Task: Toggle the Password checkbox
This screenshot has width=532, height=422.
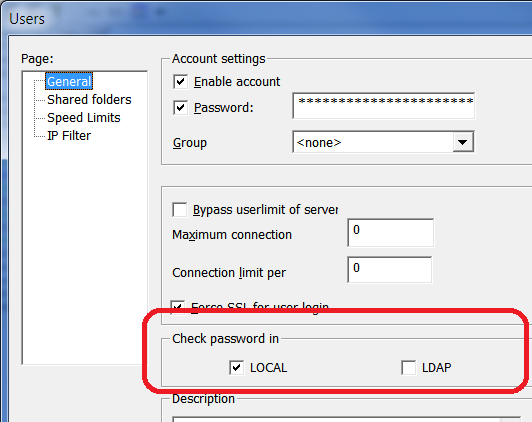Action: [180, 108]
